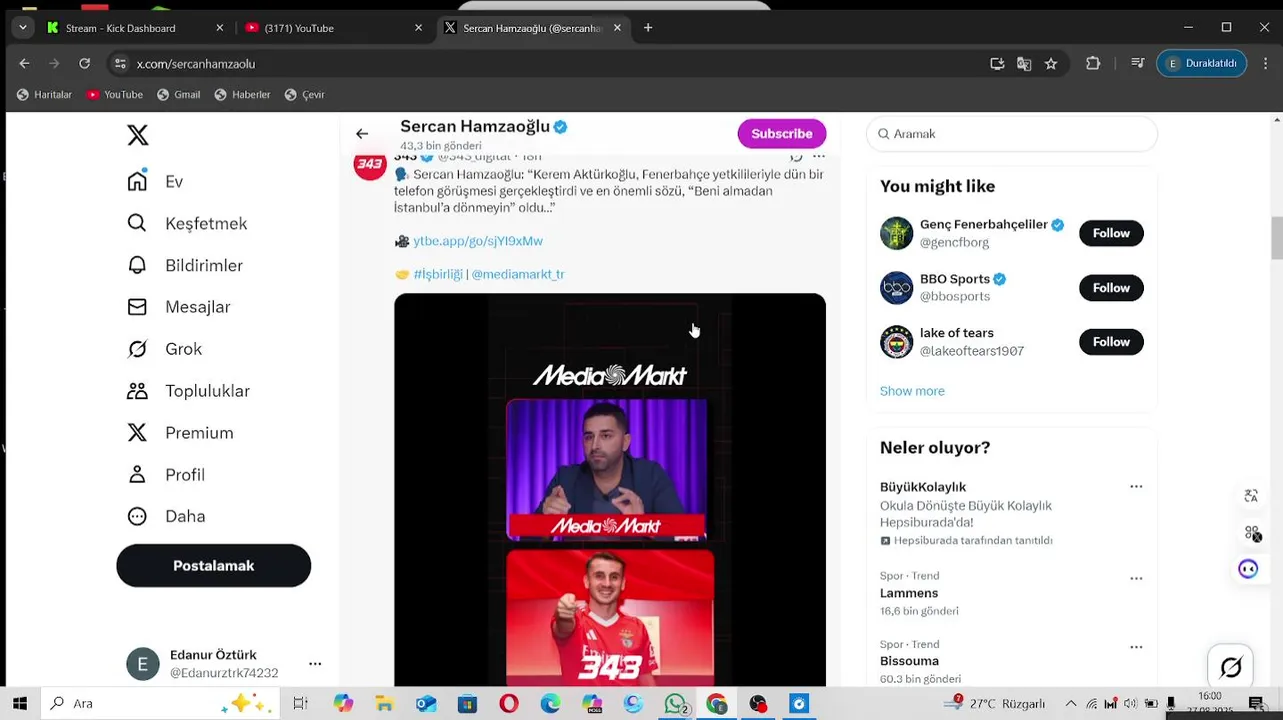Open Profil from the sidebar

(x=166, y=475)
